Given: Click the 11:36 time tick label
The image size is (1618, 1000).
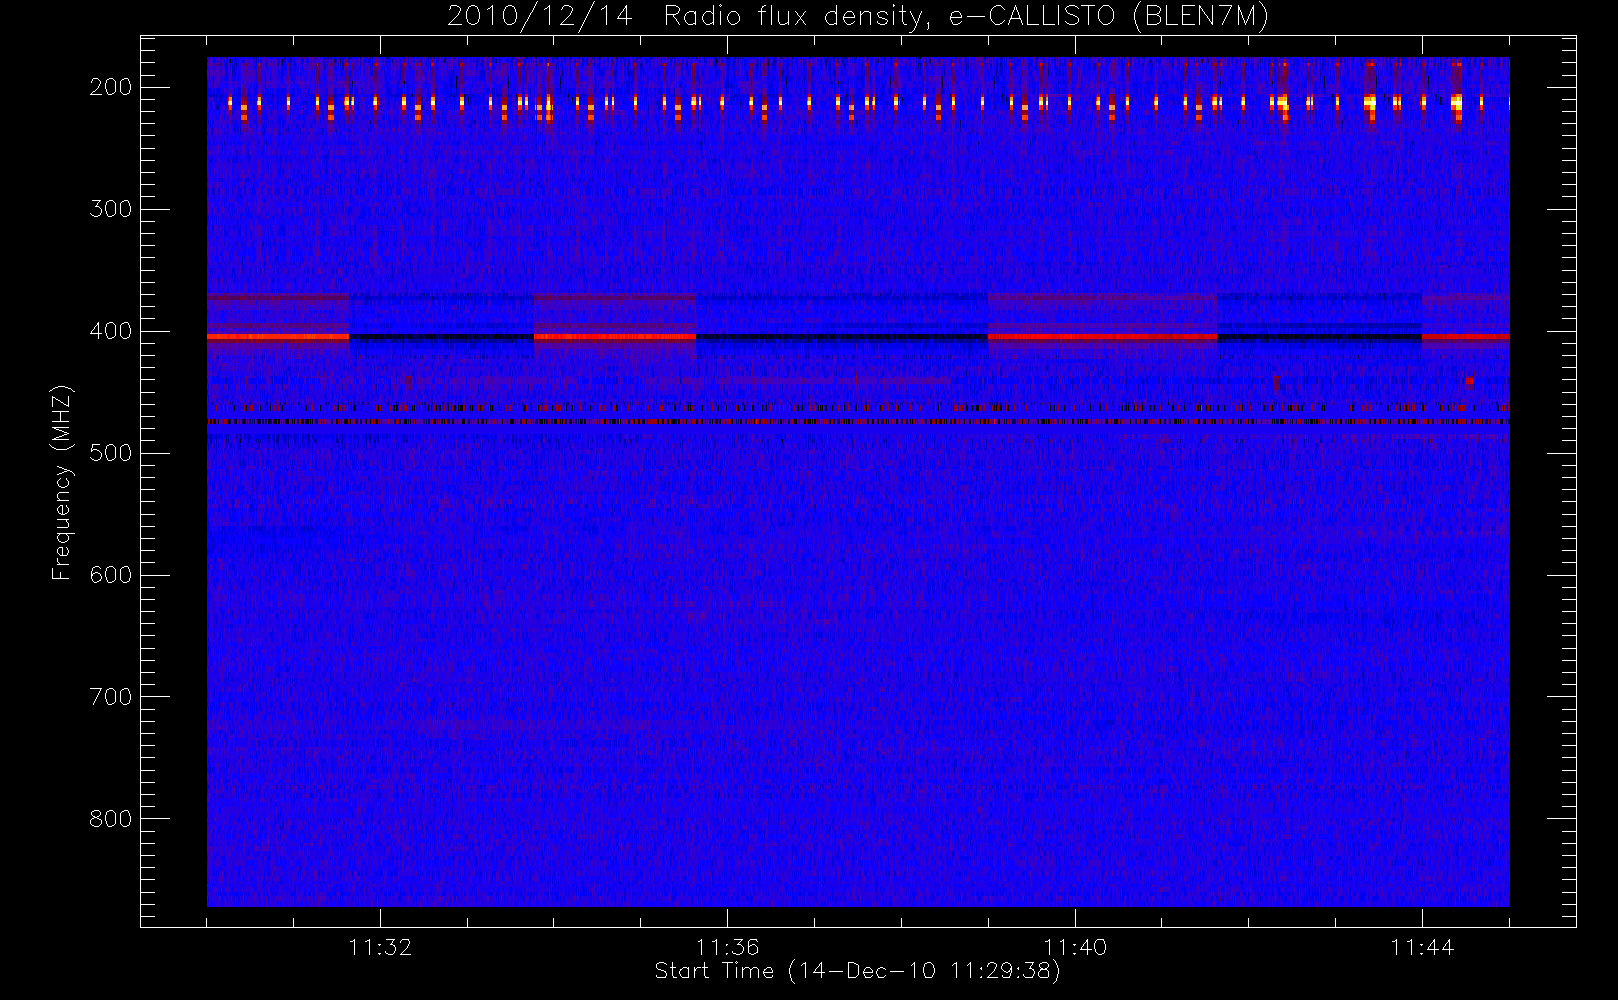Looking at the screenshot, I should tap(727, 947).
